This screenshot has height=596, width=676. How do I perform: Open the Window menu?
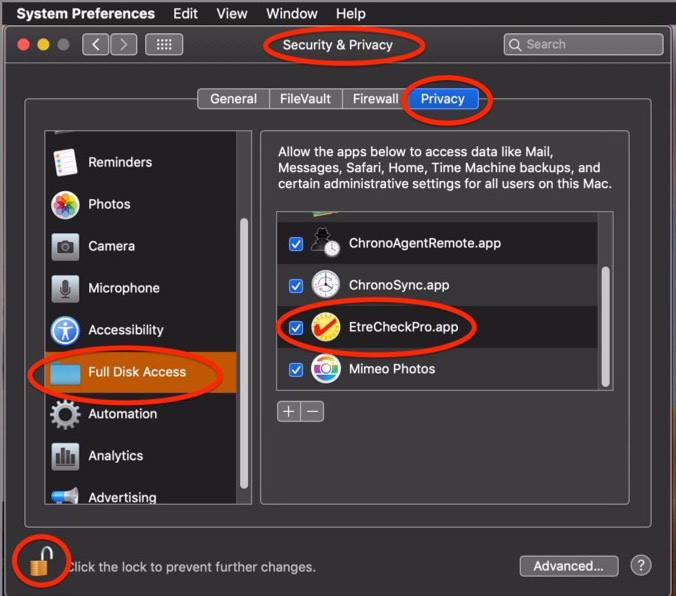[292, 13]
